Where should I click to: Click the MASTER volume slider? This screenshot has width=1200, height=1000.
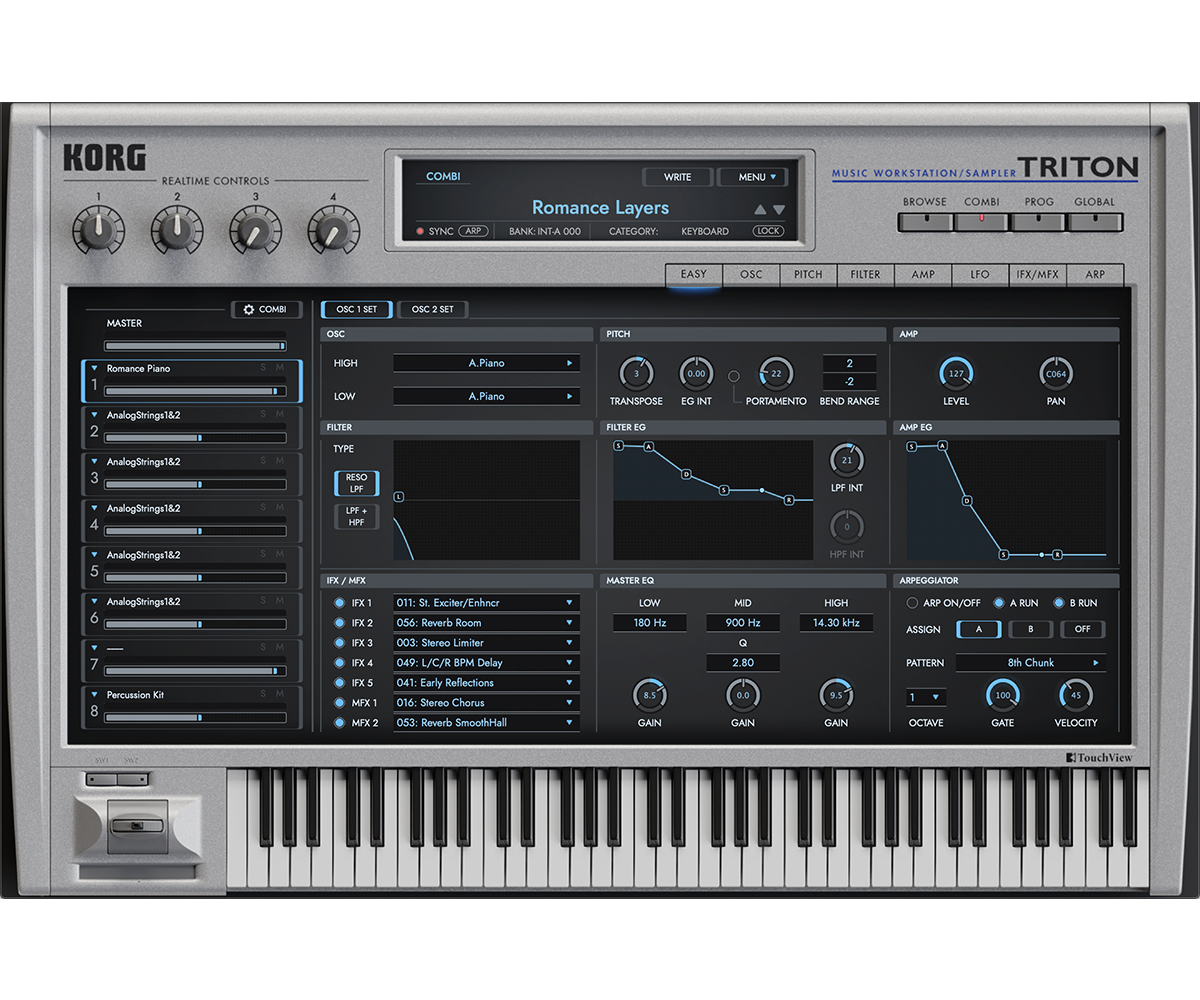pos(193,344)
